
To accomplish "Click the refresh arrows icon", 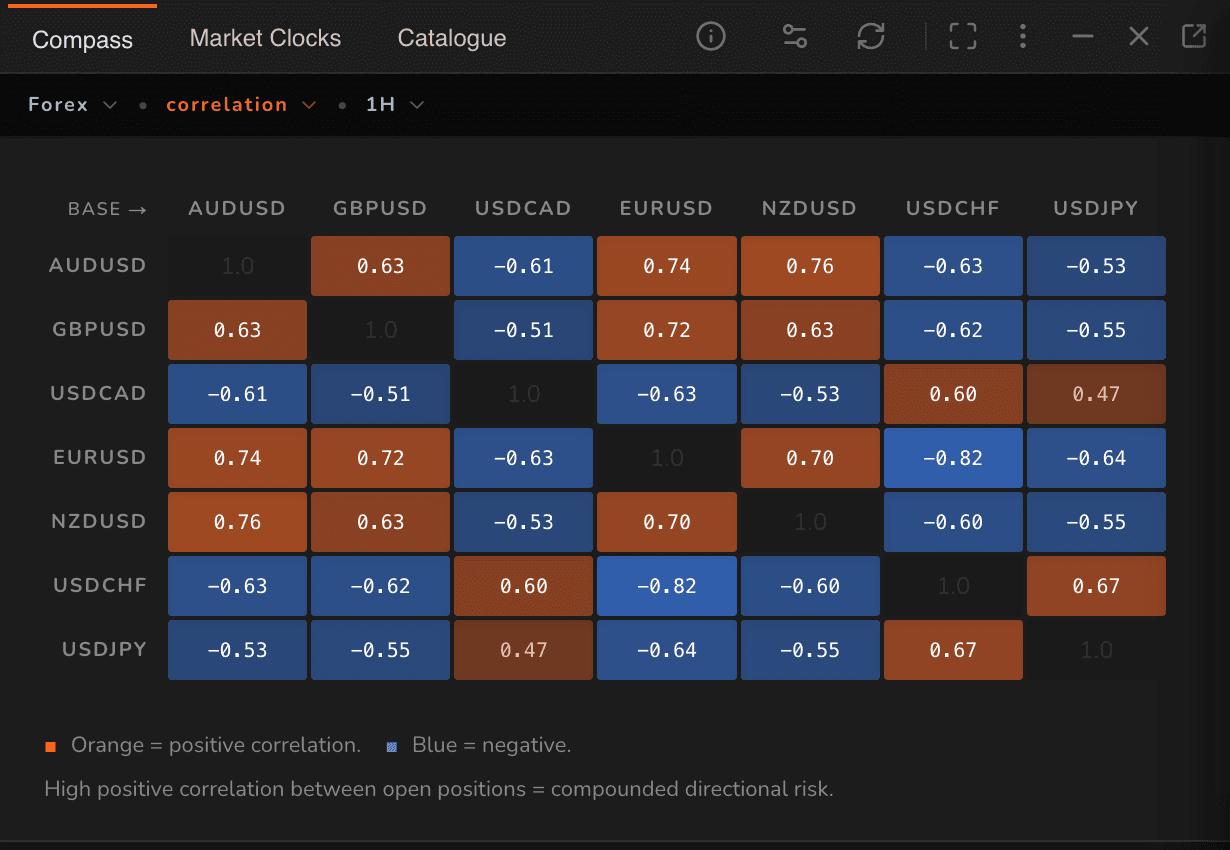I will 871,37.
